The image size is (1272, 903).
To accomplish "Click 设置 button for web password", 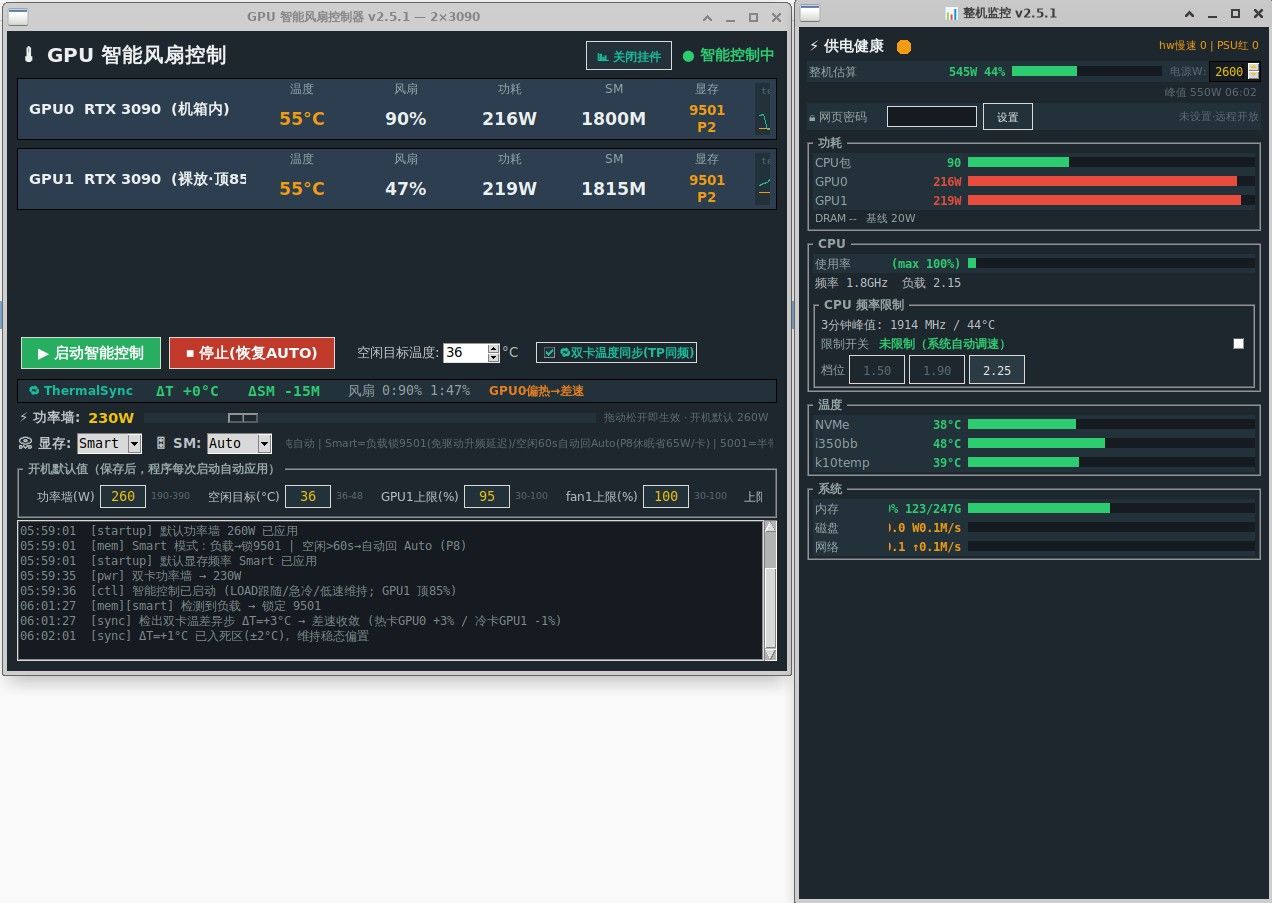I will click(x=1008, y=117).
